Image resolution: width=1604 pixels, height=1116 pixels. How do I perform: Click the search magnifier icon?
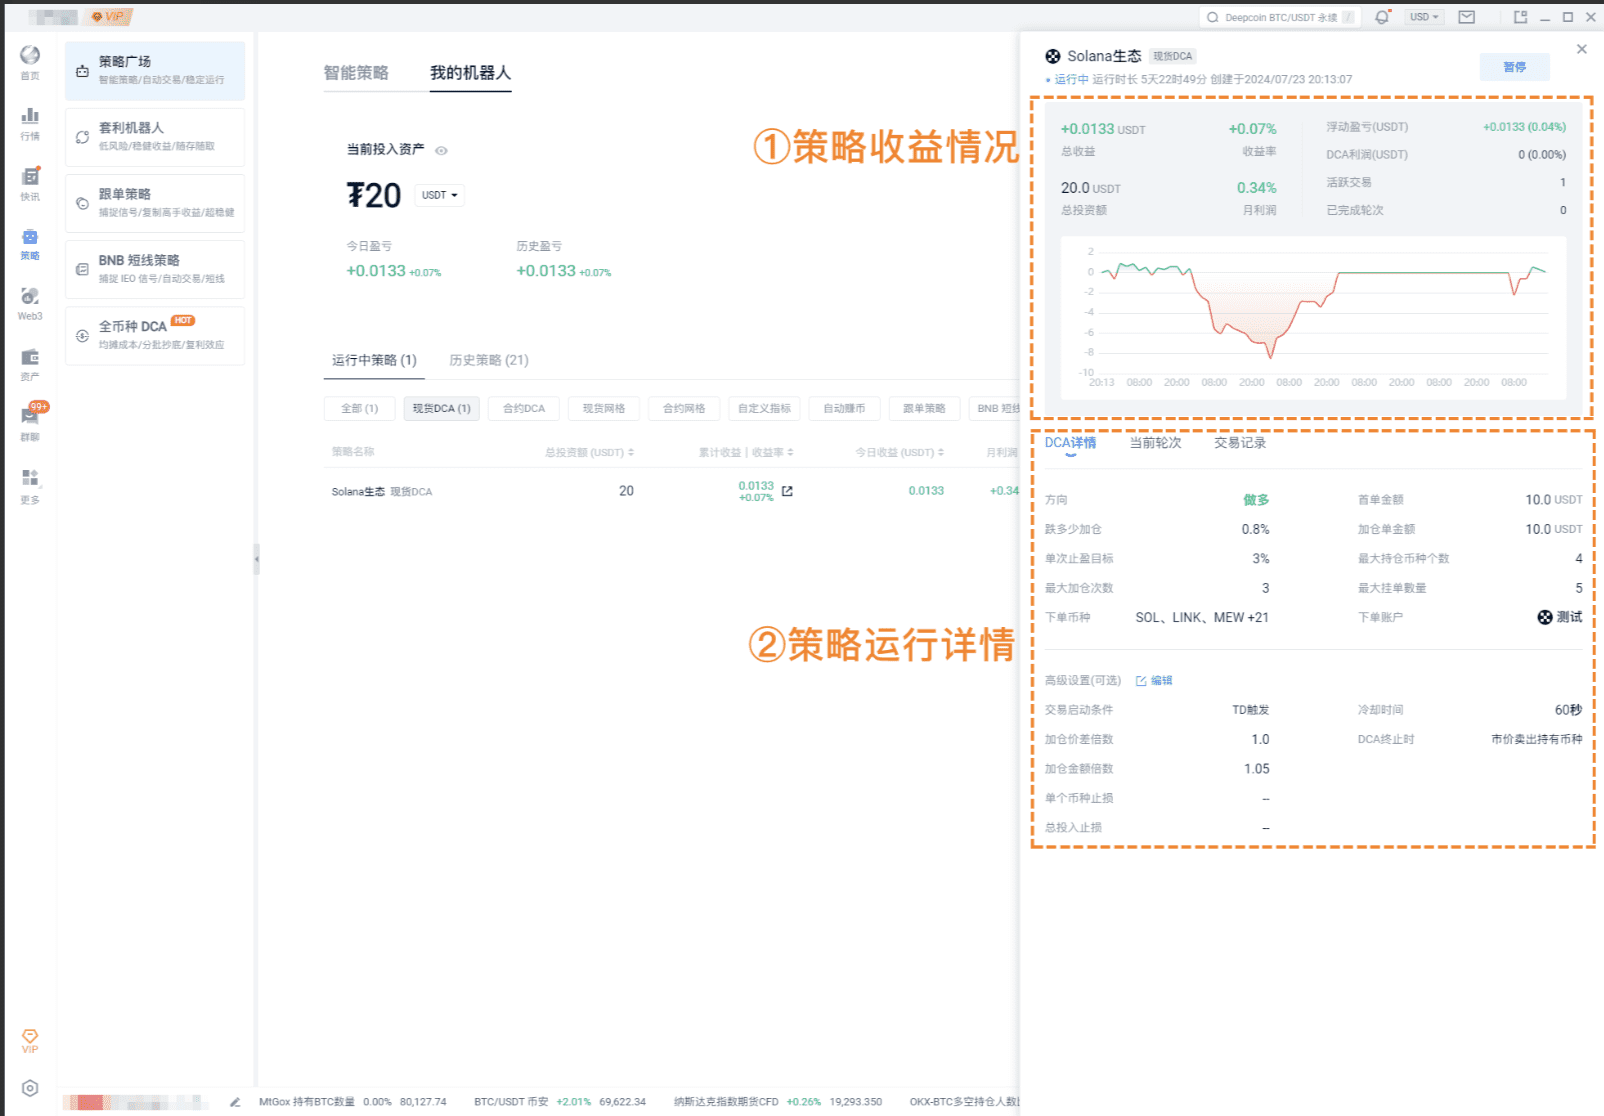click(1213, 17)
